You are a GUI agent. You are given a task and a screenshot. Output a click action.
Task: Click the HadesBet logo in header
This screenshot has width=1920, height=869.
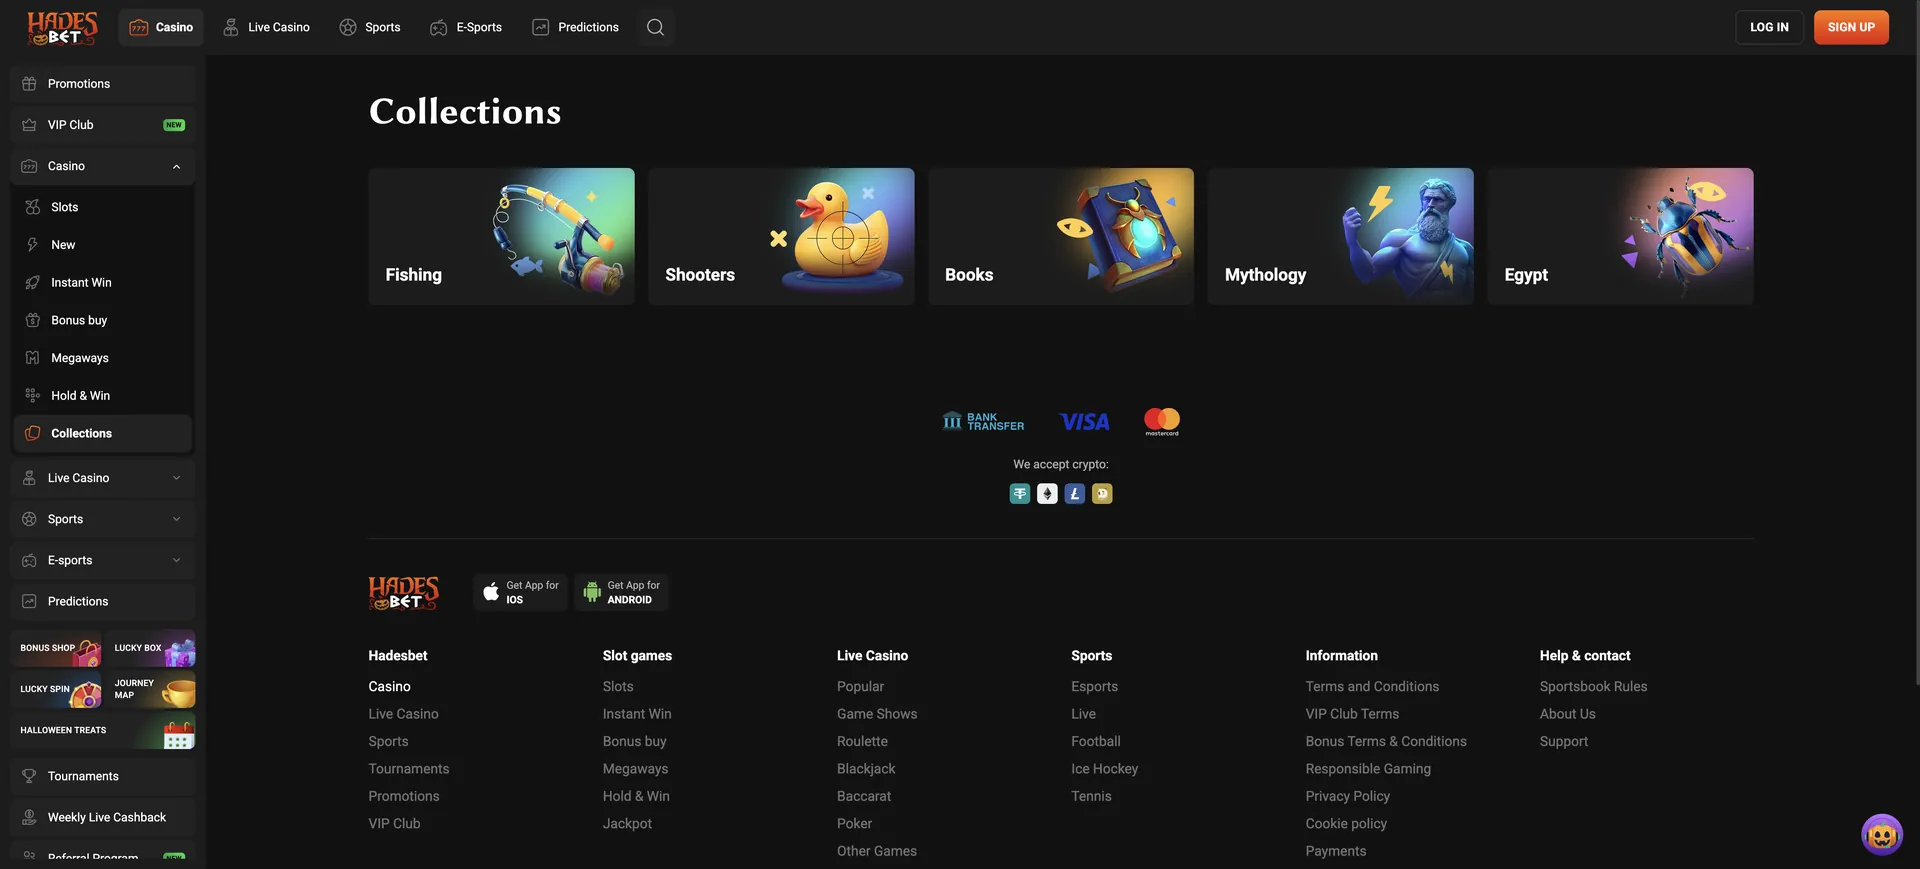click(x=62, y=28)
